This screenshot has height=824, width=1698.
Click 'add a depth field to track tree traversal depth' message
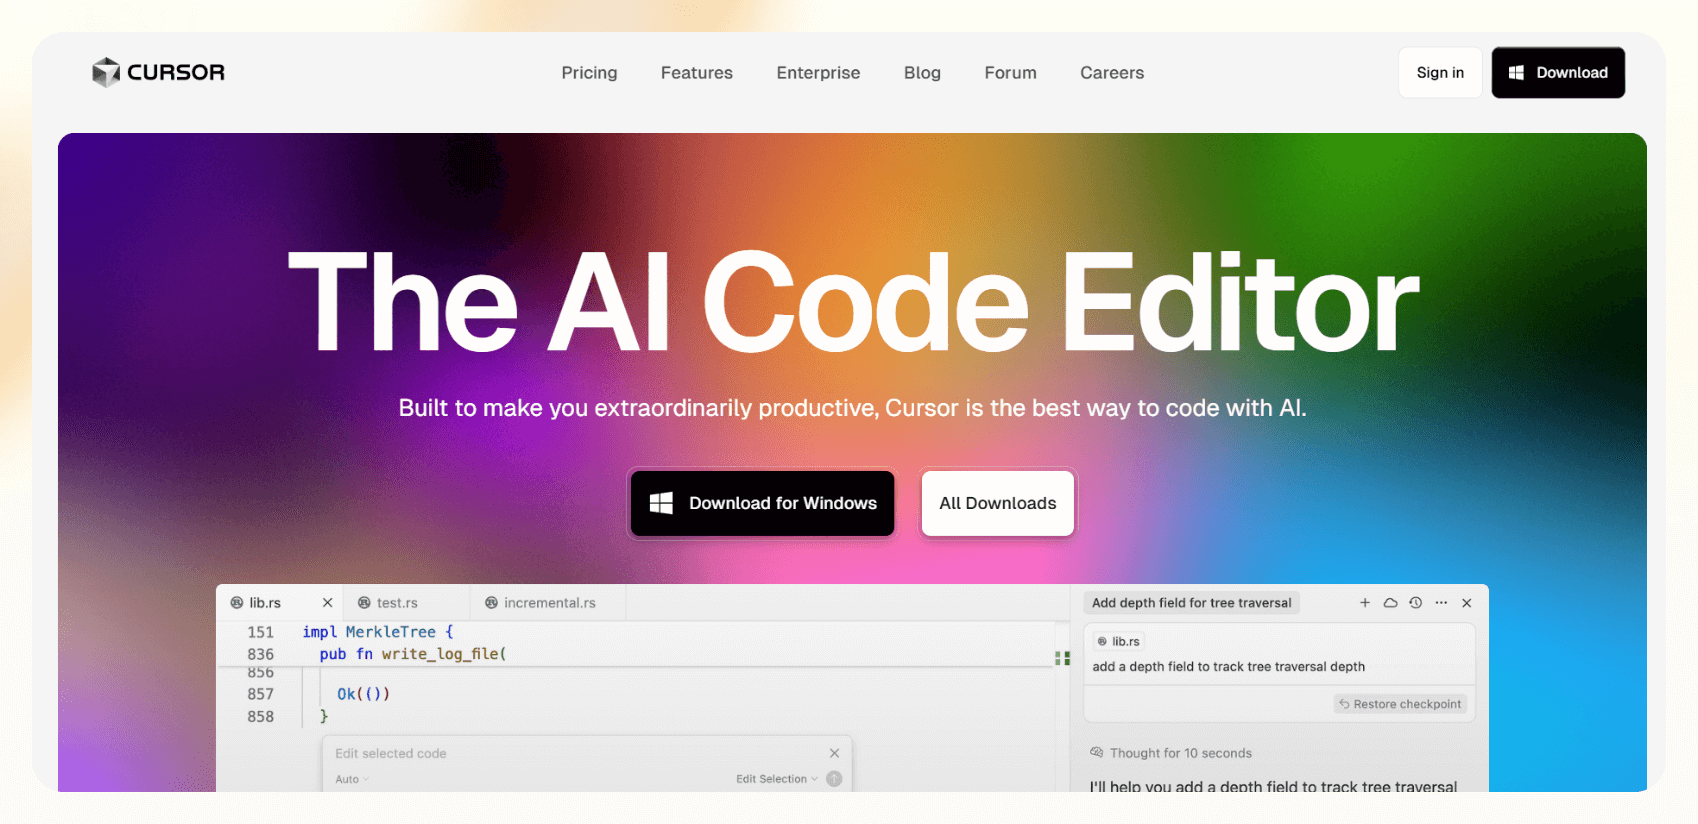pos(1228,667)
